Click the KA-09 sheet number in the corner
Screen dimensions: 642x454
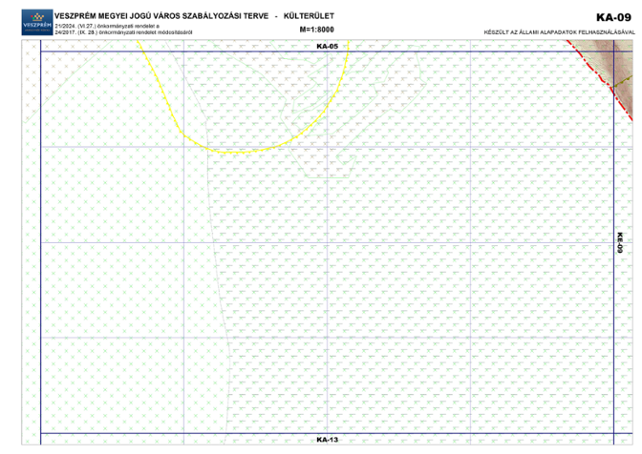coord(613,17)
